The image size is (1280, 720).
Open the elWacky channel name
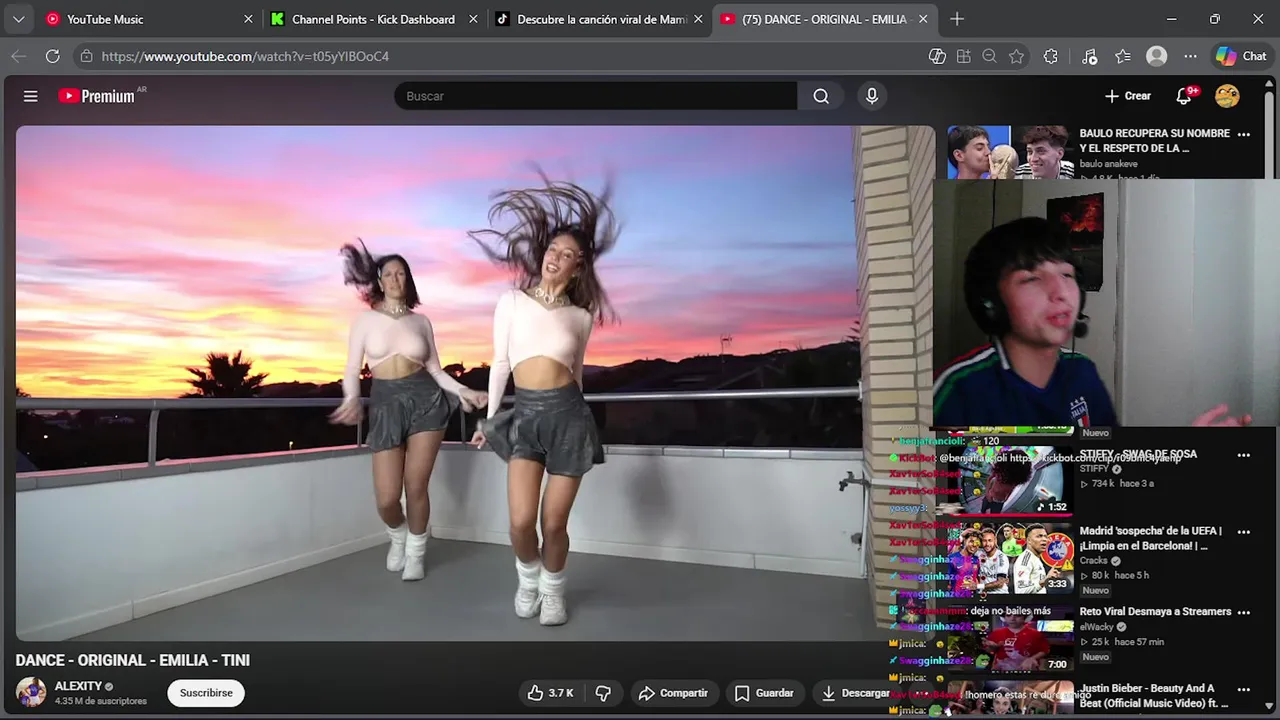pyautogui.click(x=1096, y=627)
